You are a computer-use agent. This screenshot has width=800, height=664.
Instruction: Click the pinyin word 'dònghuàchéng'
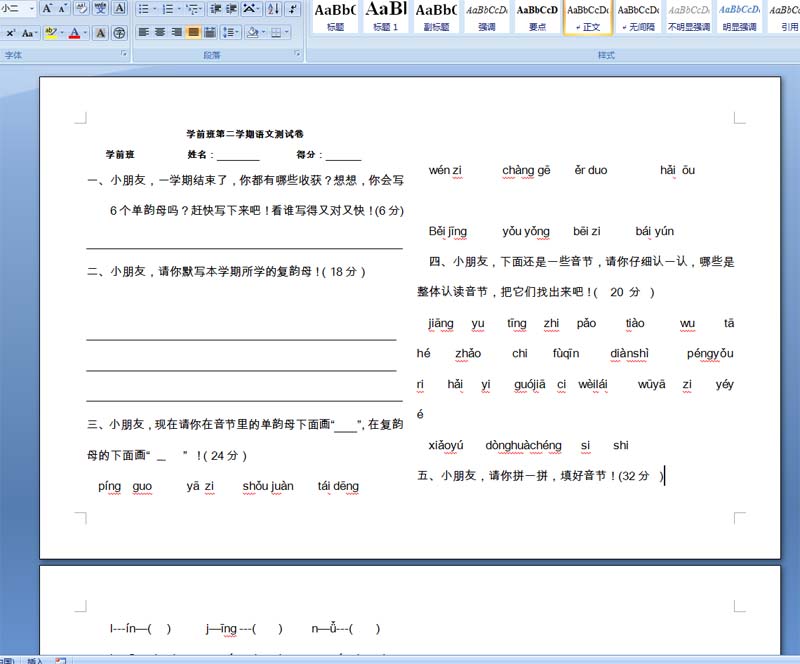(x=523, y=446)
